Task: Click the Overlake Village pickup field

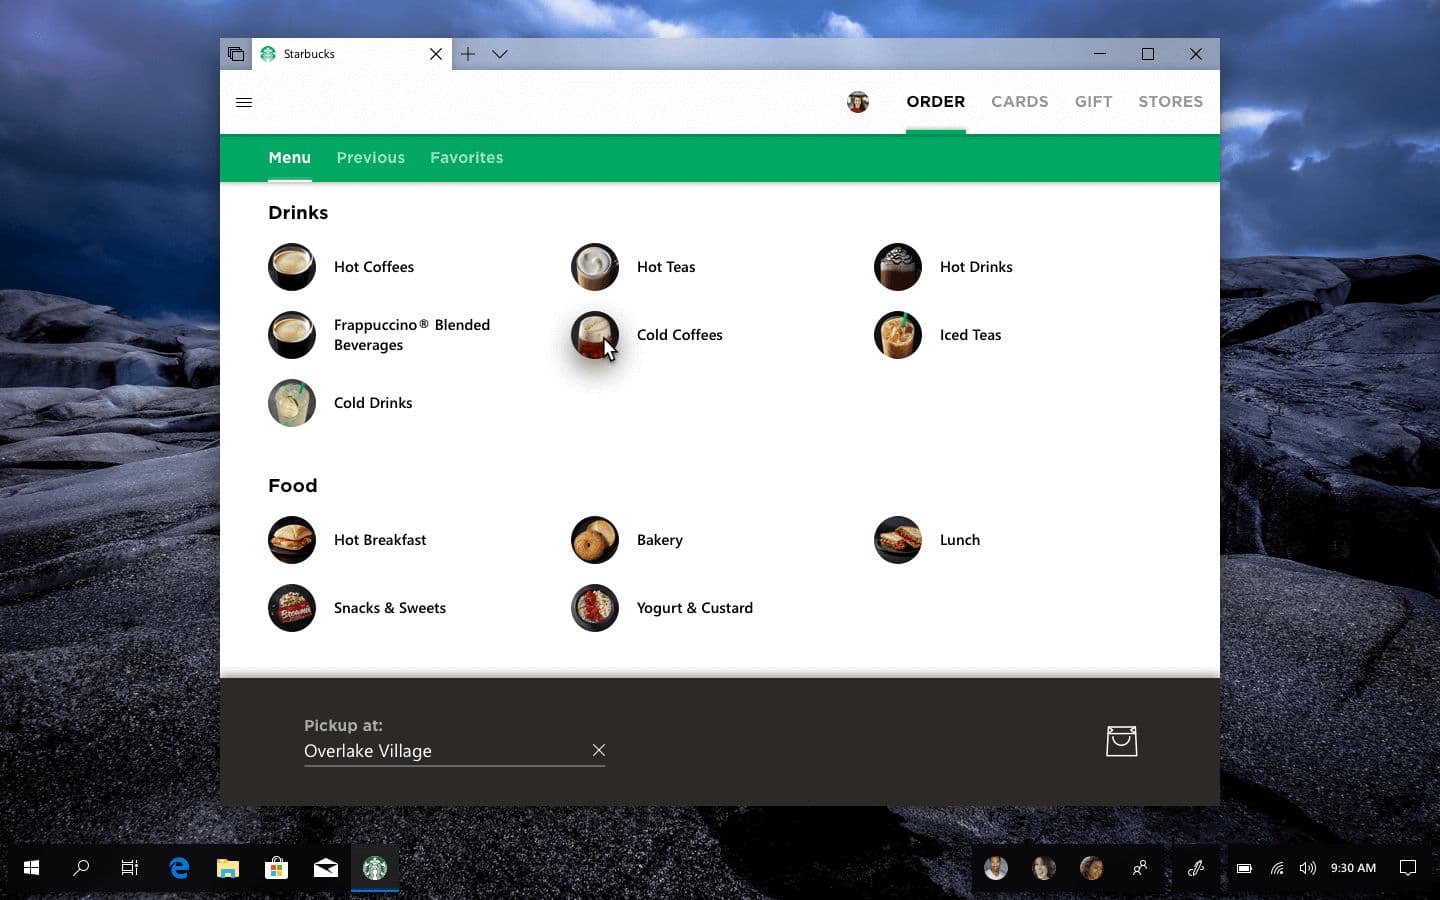Action: pos(440,751)
